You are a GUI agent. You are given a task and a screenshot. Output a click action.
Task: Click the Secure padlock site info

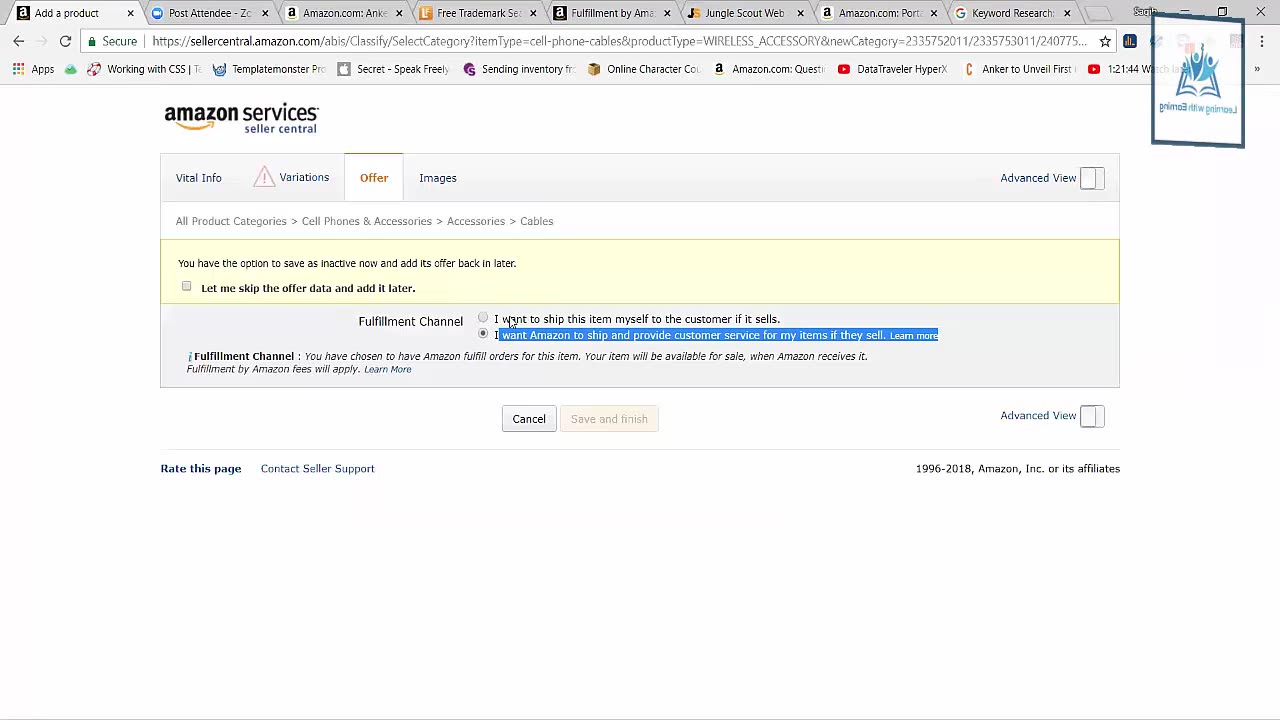pyautogui.click(x=112, y=41)
